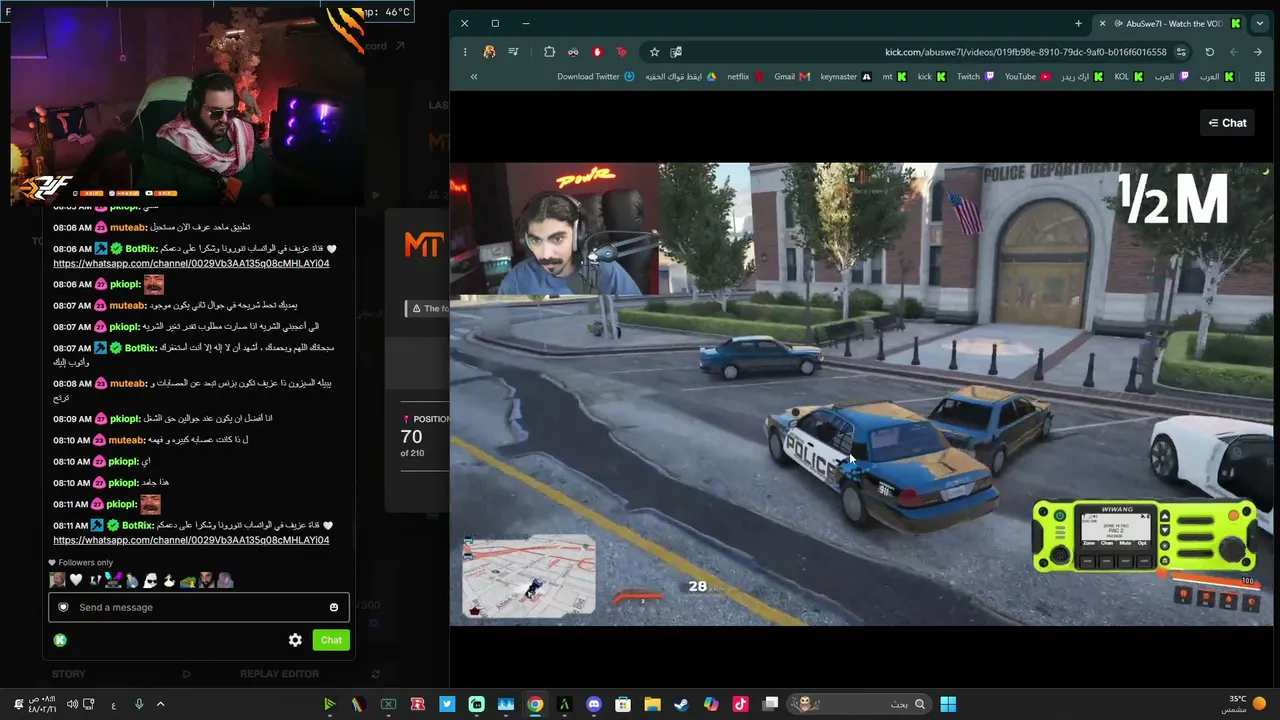Insert the white heart emote
Screen dimensions: 1280x720
76,580
